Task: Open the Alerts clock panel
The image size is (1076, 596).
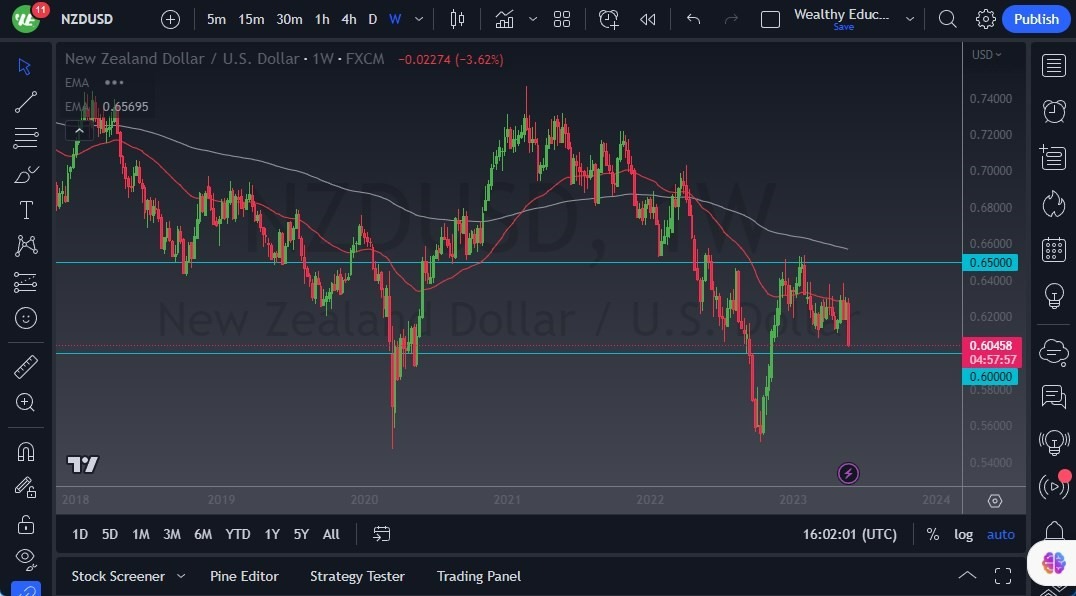Action: [1053, 110]
